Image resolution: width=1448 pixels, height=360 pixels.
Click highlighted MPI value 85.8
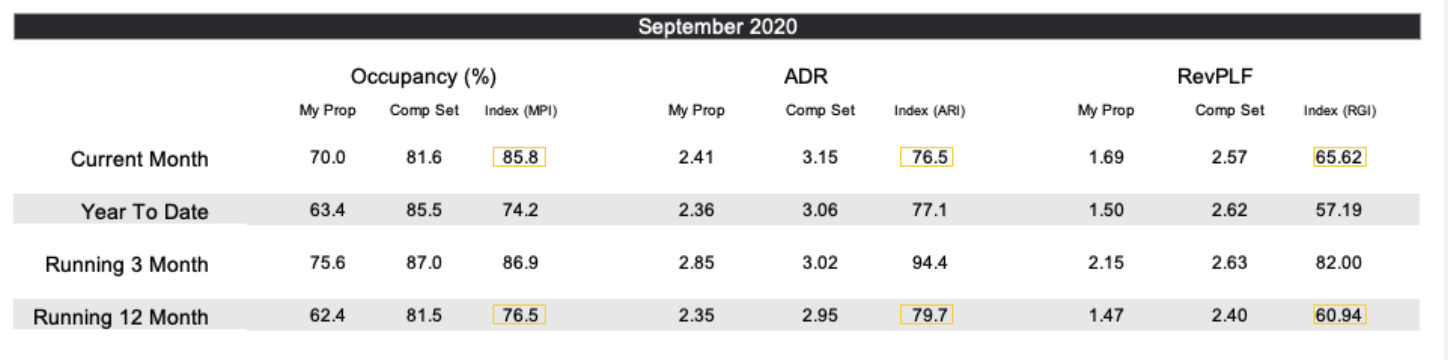pos(519,157)
